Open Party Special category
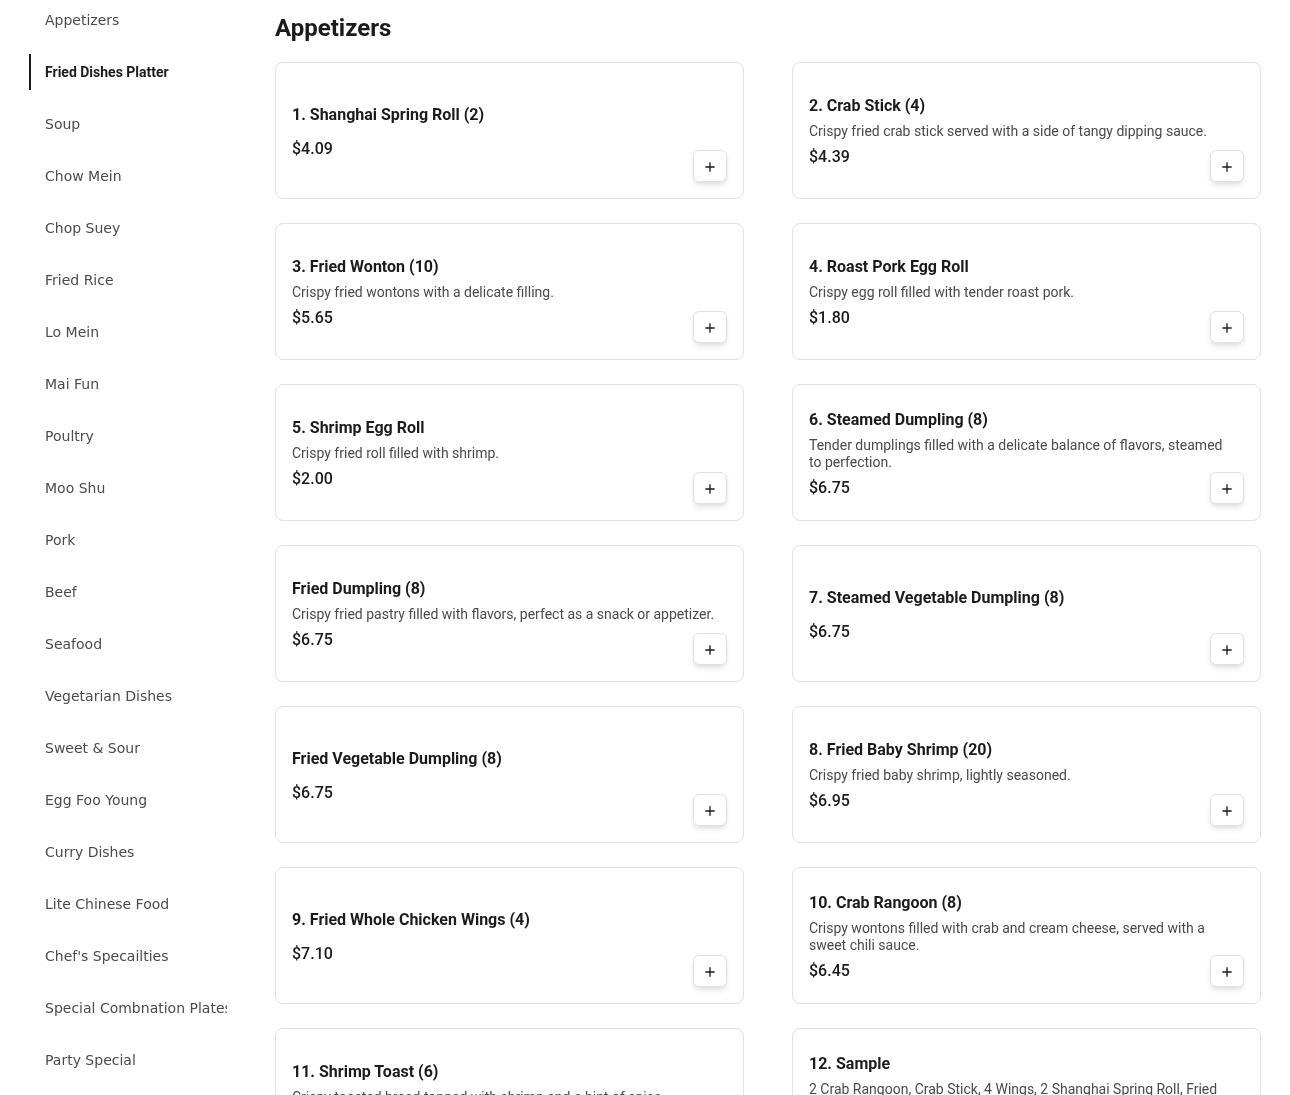The image size is (1290, 1095). (x=90, y=1060)
